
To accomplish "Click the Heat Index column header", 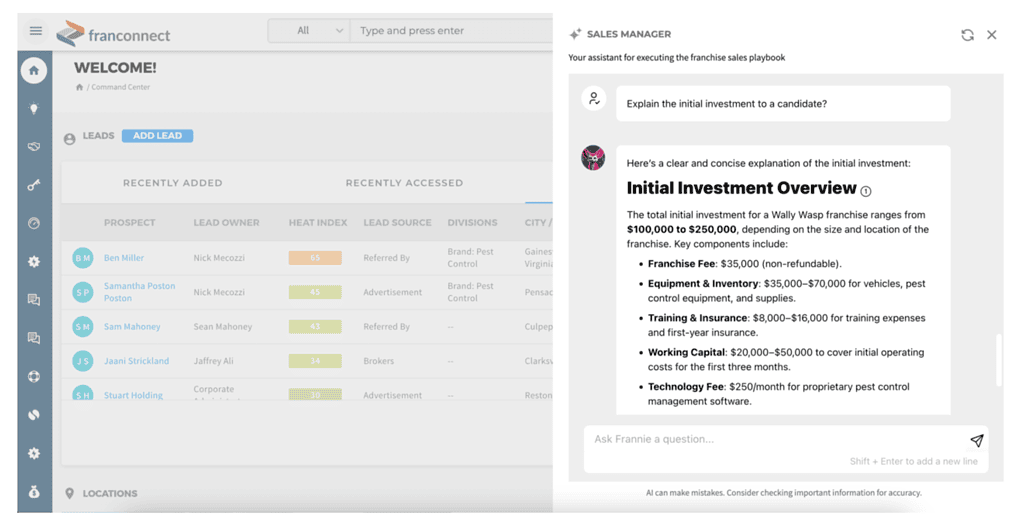I will [x=318, y=222].
